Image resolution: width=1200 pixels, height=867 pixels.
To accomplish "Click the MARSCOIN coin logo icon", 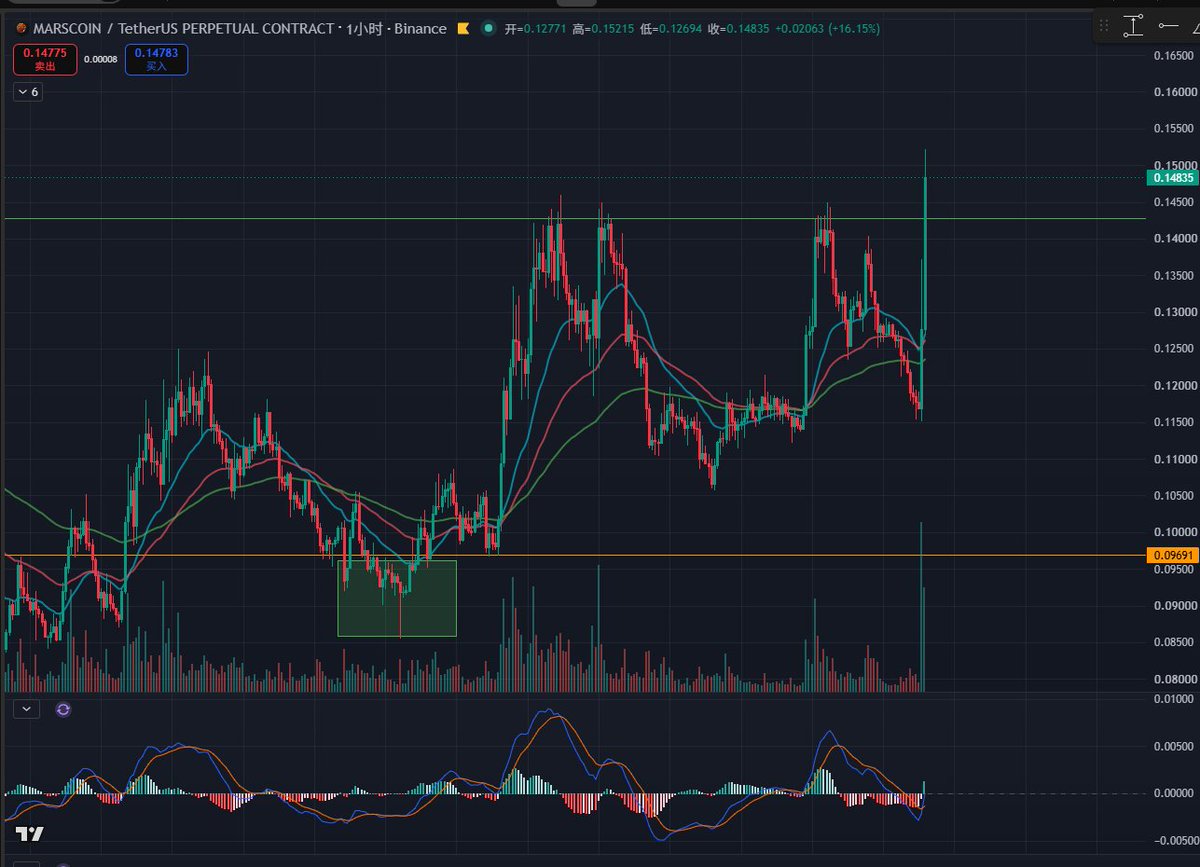I will 20,28.
